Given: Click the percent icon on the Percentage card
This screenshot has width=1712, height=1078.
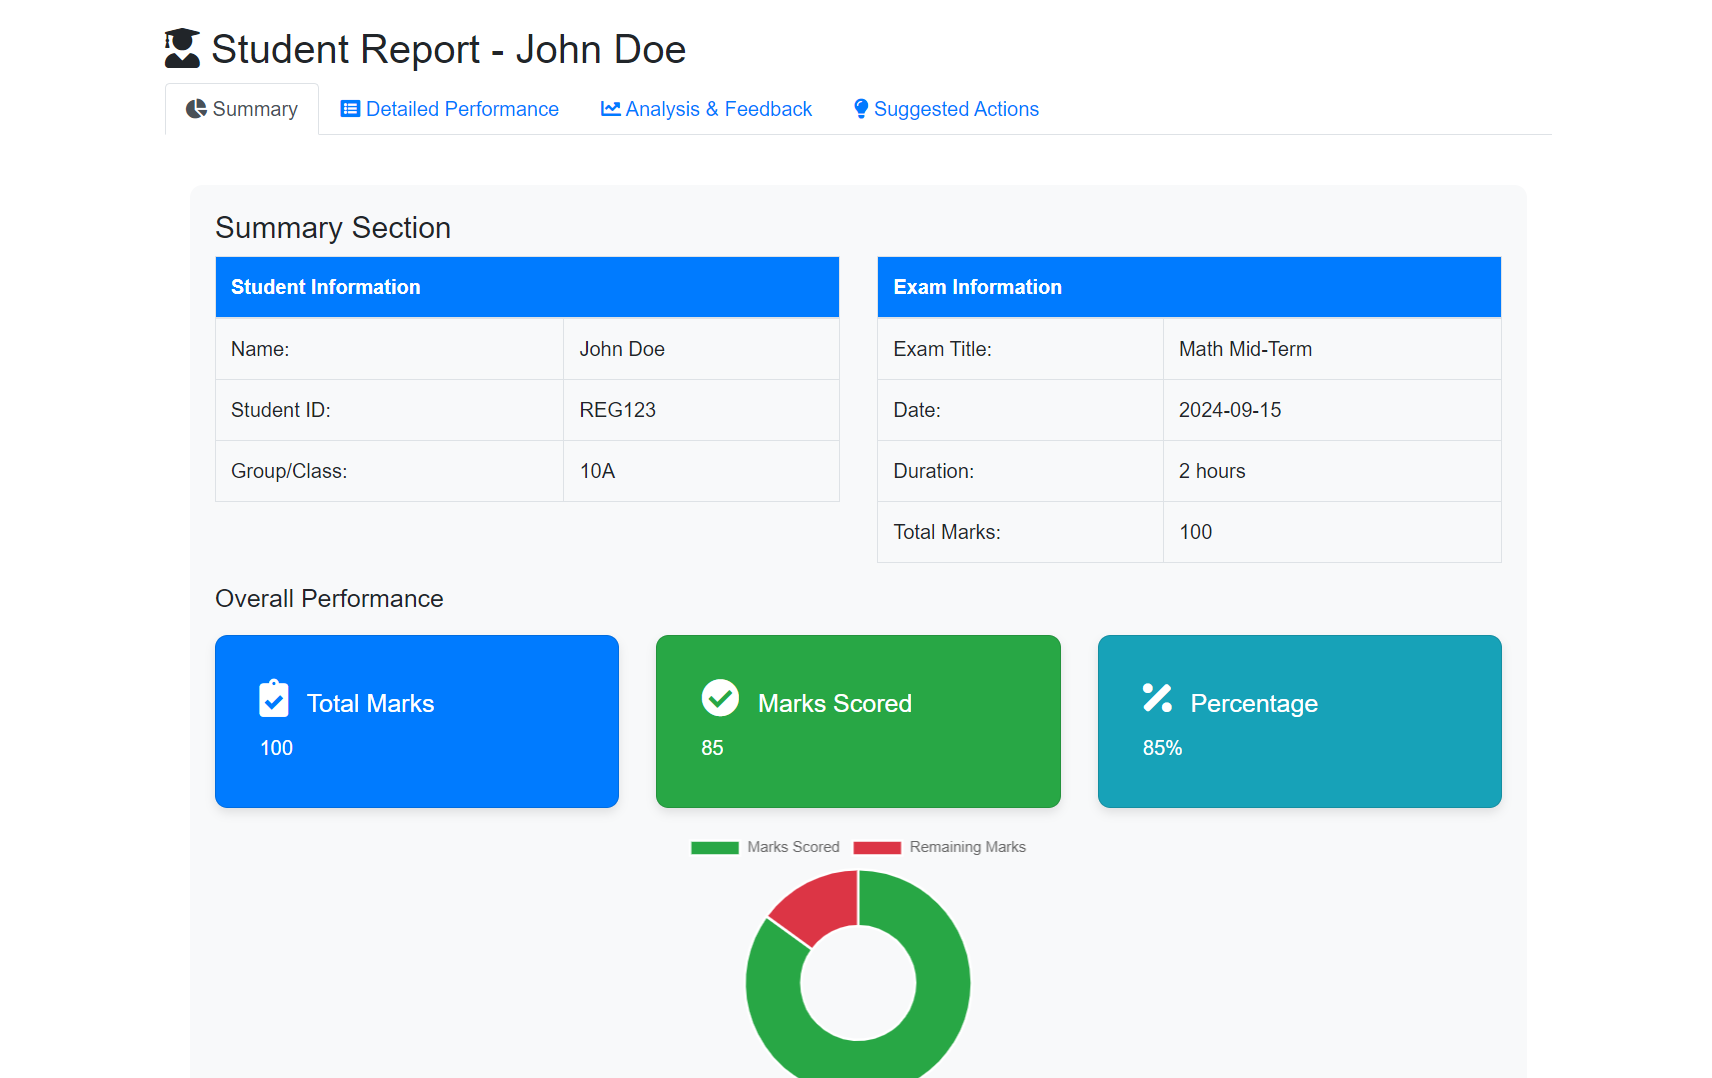Looking at the screenshot, I should [x=1157, y=698].
